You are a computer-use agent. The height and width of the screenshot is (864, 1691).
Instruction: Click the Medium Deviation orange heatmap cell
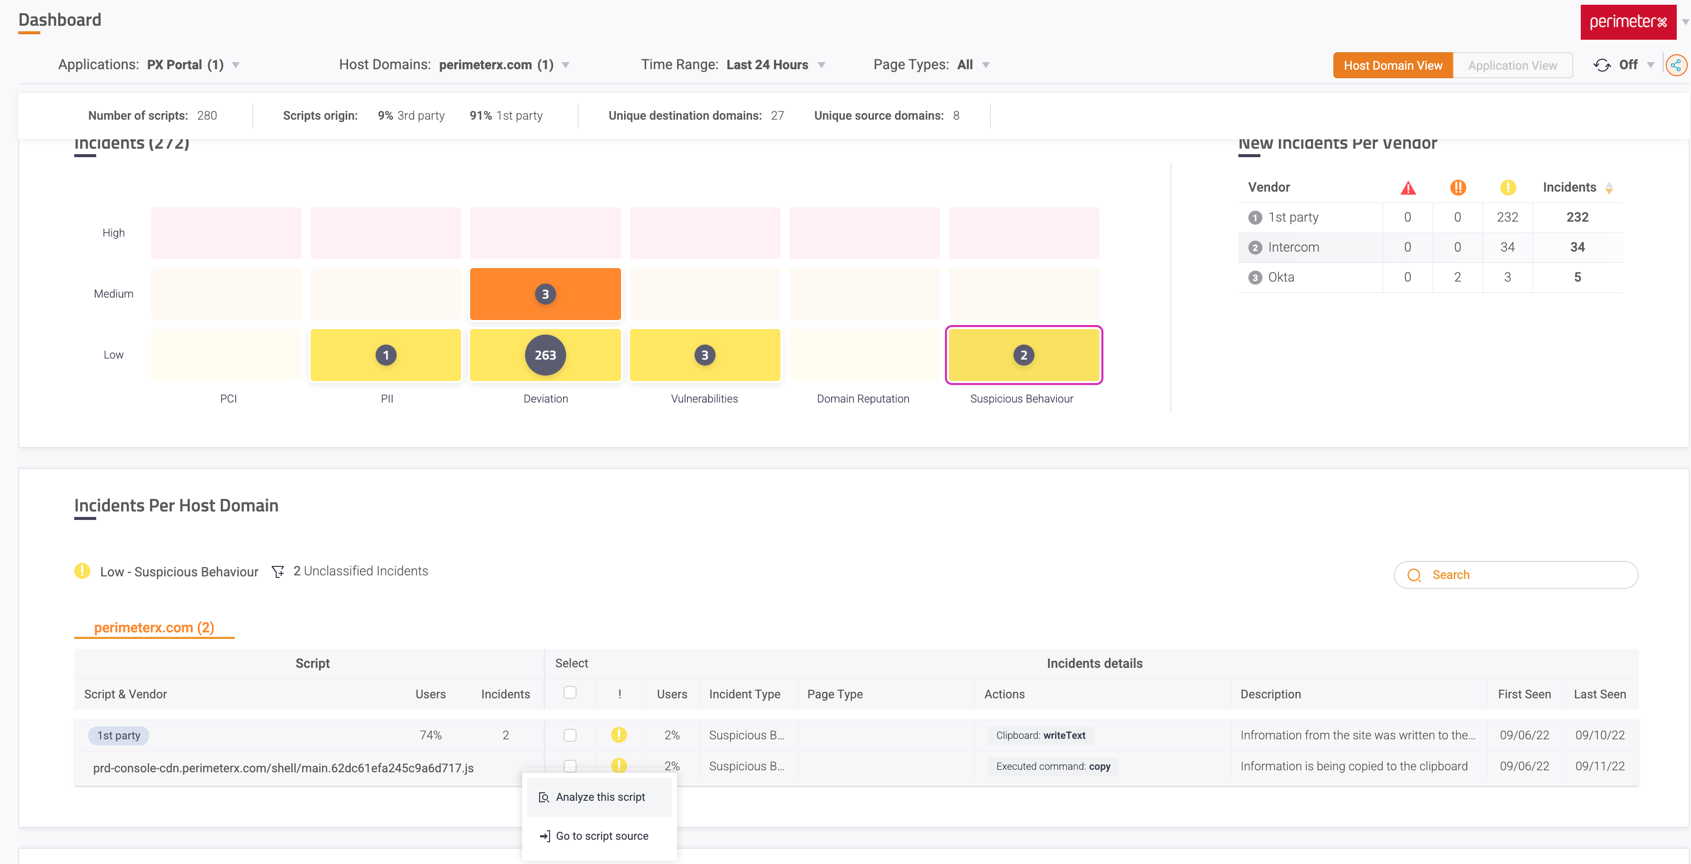point(545,294)
